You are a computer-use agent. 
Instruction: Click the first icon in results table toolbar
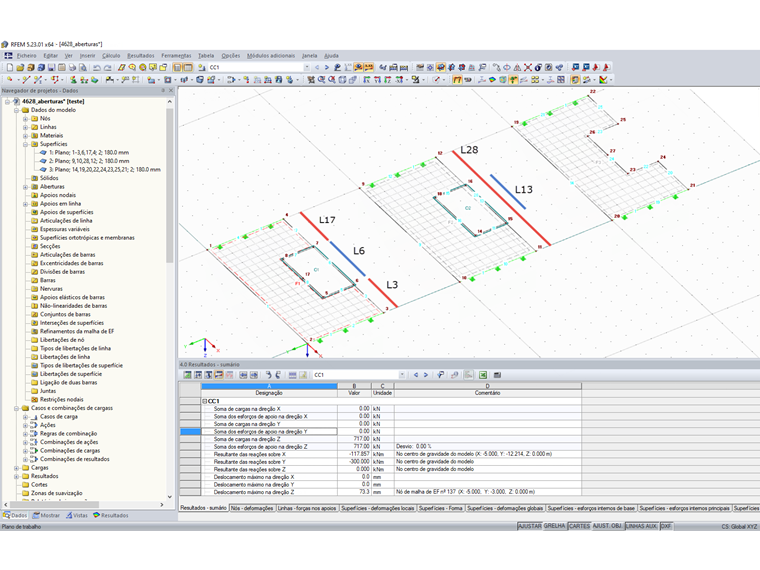click(x=187, y=375)
